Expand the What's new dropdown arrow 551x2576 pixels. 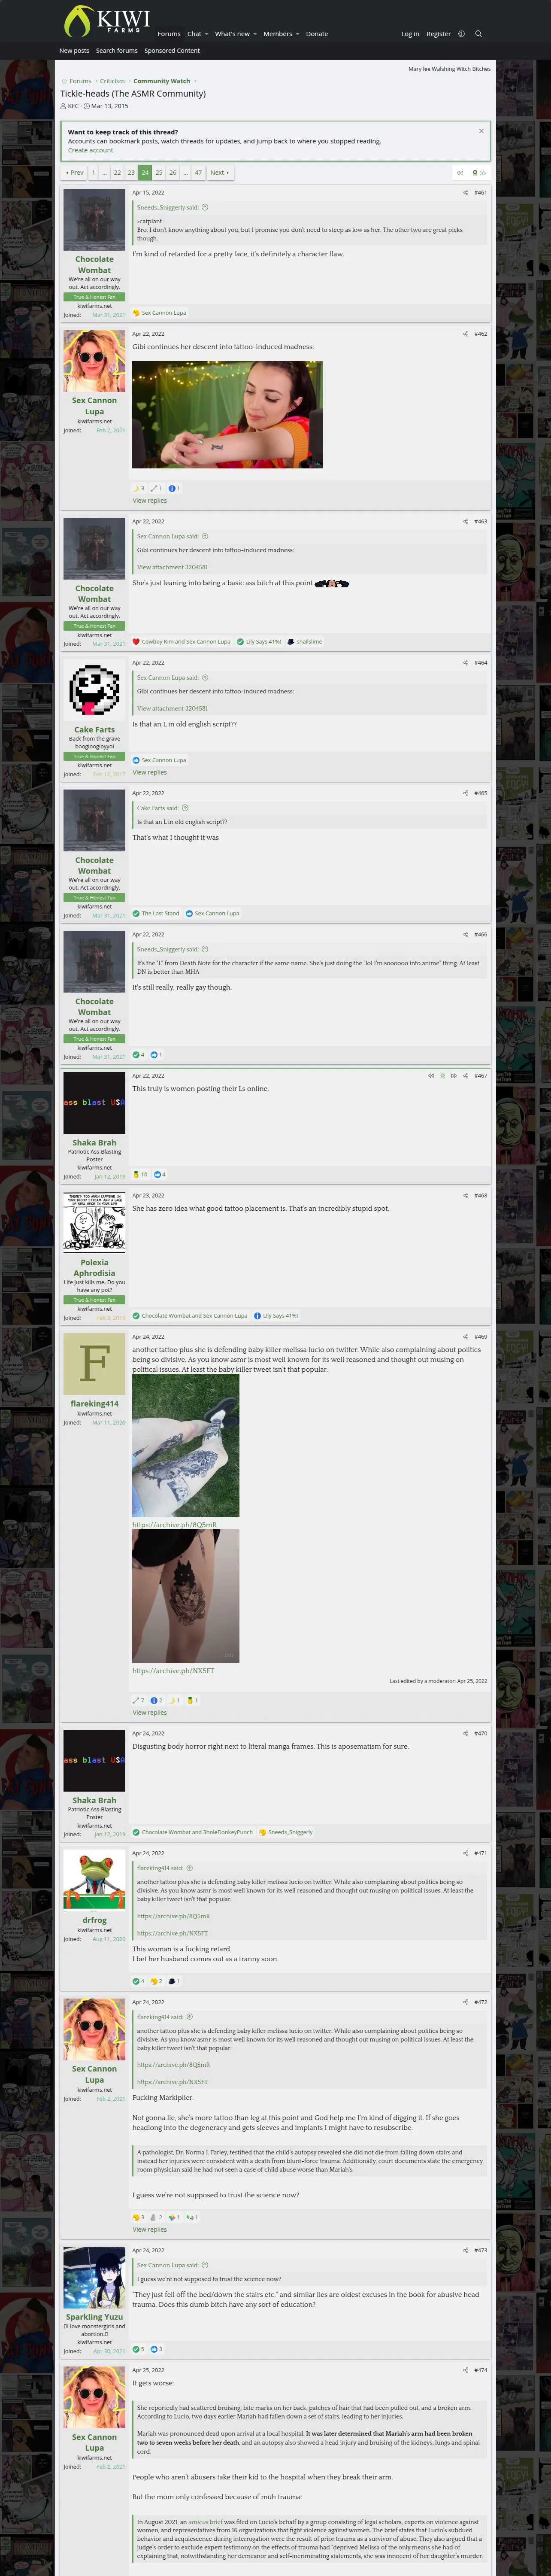(x=255, y=34)
